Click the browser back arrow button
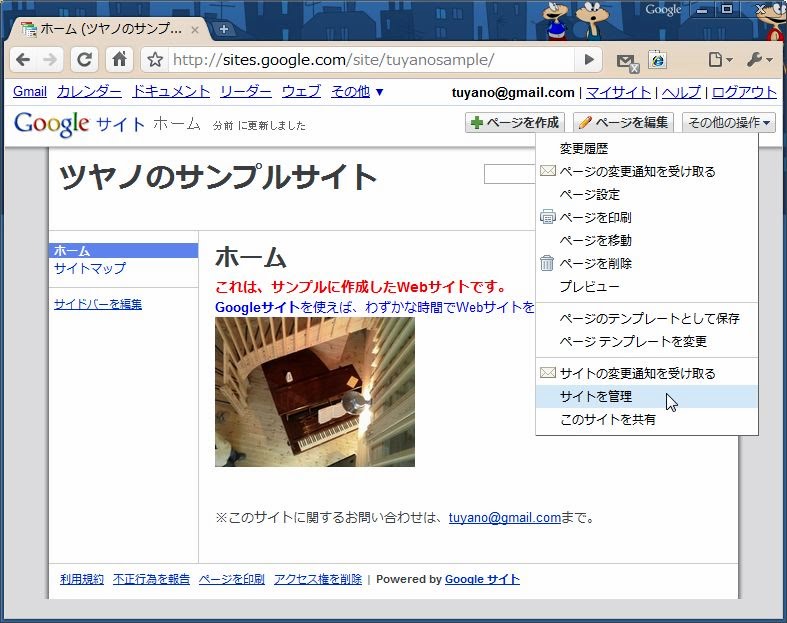The height and width of the screenshot is (623, 787). pyautogui.click(x=23, y=60)
